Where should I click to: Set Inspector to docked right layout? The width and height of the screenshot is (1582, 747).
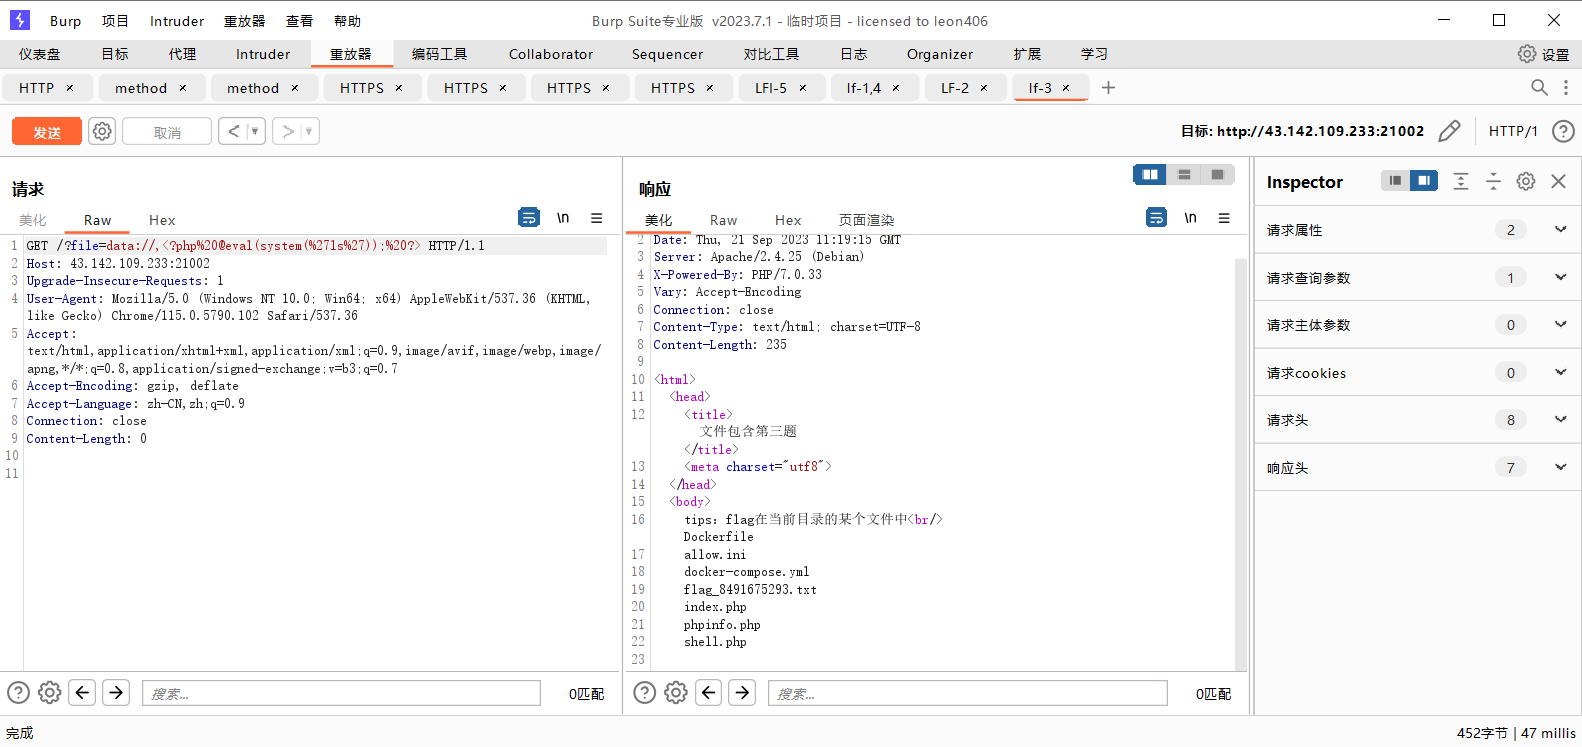pos(1423,181)
